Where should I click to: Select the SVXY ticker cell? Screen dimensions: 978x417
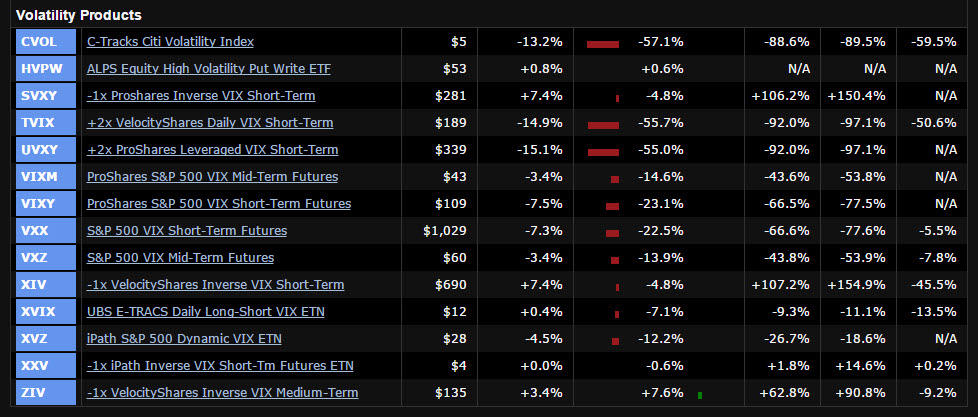(46, 96)
